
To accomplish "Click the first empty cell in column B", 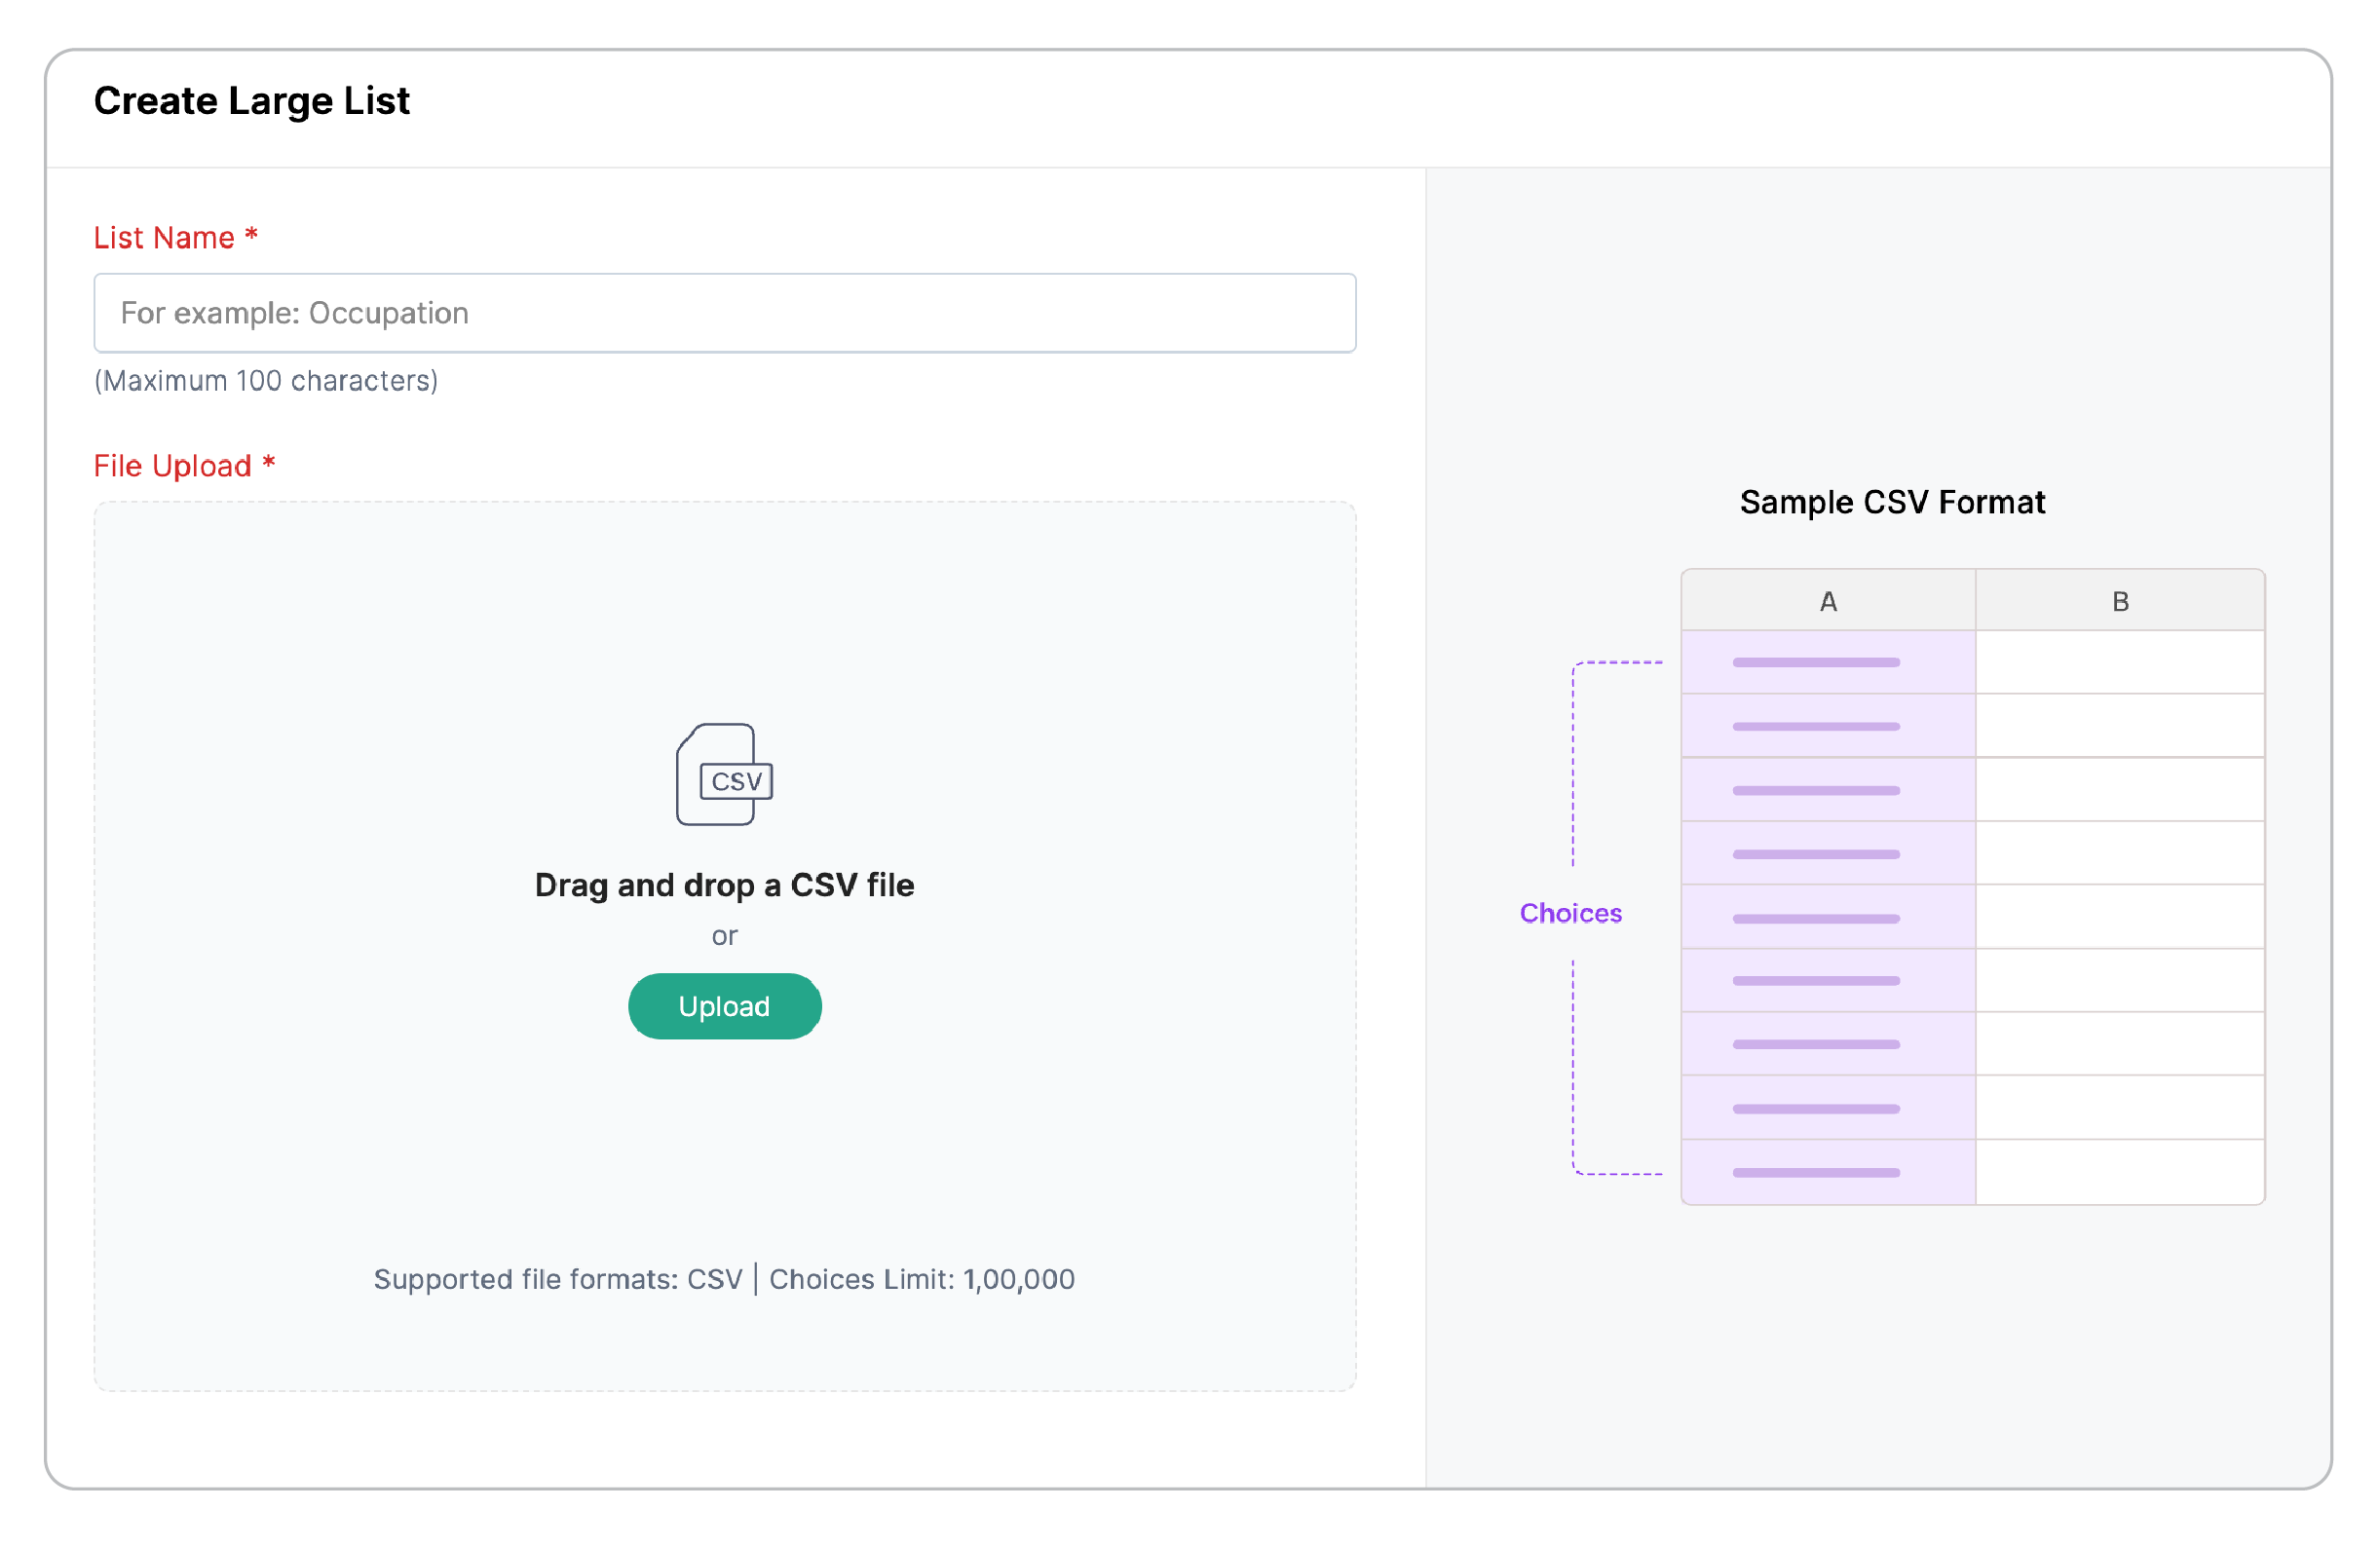I will point(2120,662).
